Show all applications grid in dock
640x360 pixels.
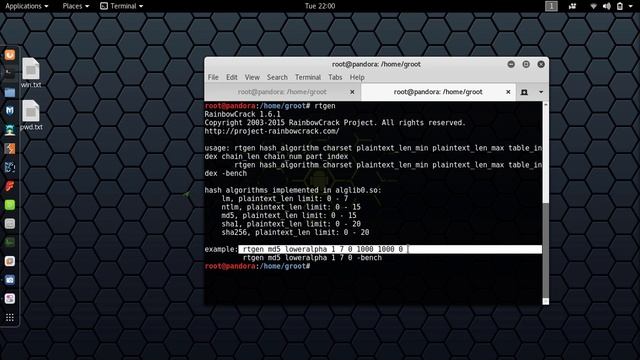[10, 318]
